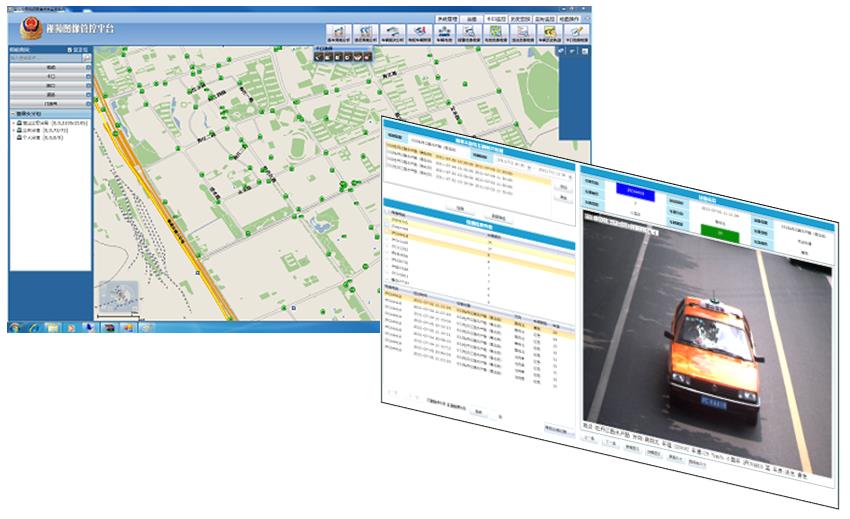Open the vehicle trajectory tool with car tracks icon
The width and height of the screenshot is (850, 519).
tap(392, 34)
